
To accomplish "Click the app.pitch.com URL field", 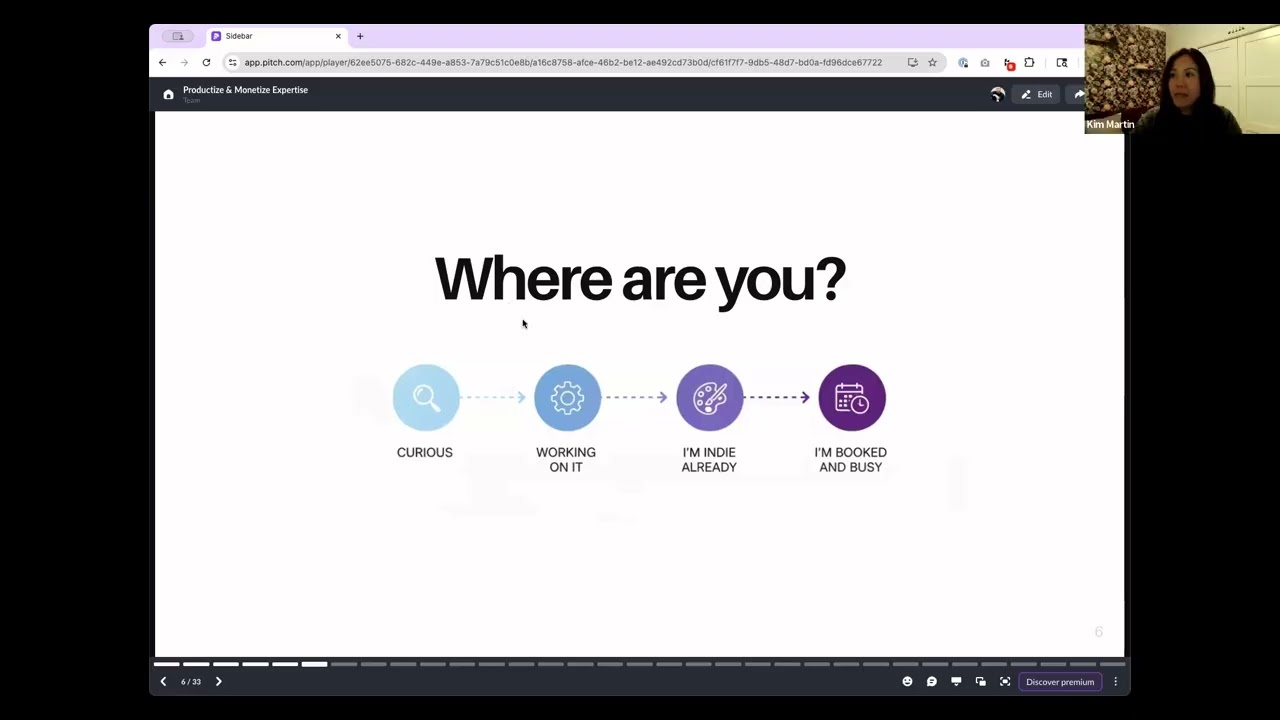I will pyautogui.click(x=563, y=62).
